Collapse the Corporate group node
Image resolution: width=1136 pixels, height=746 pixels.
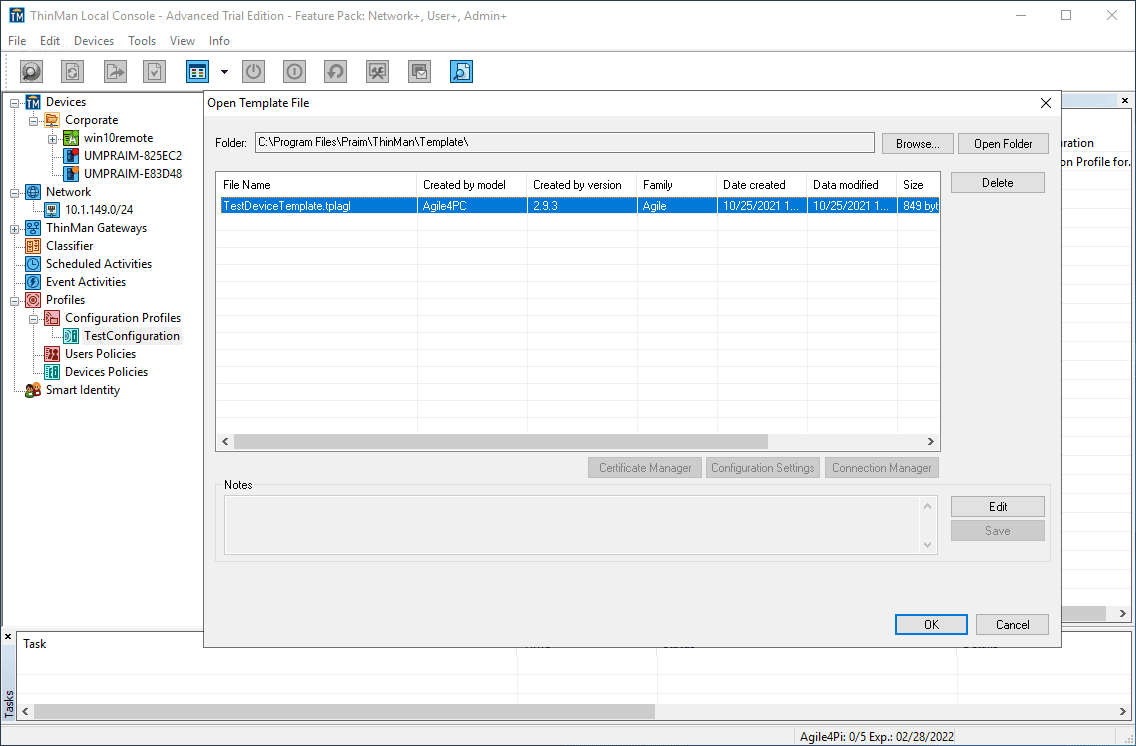pyautogui.click(x=33, y=121)
